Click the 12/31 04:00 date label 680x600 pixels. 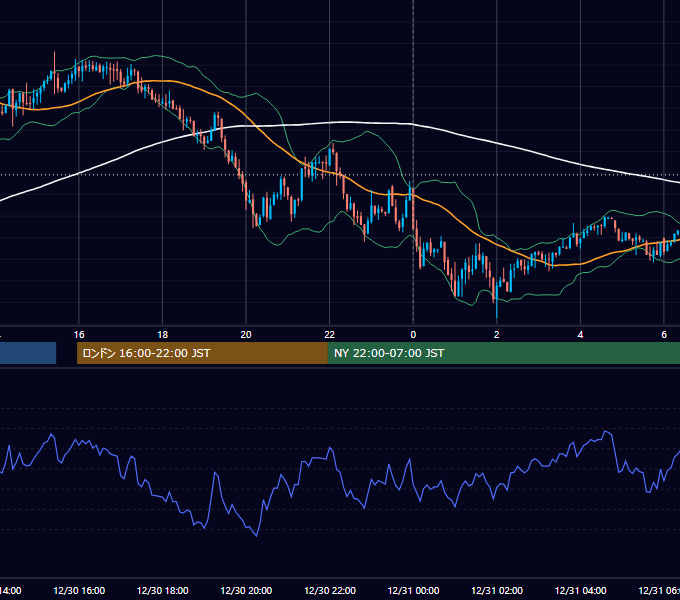(580, 591)
